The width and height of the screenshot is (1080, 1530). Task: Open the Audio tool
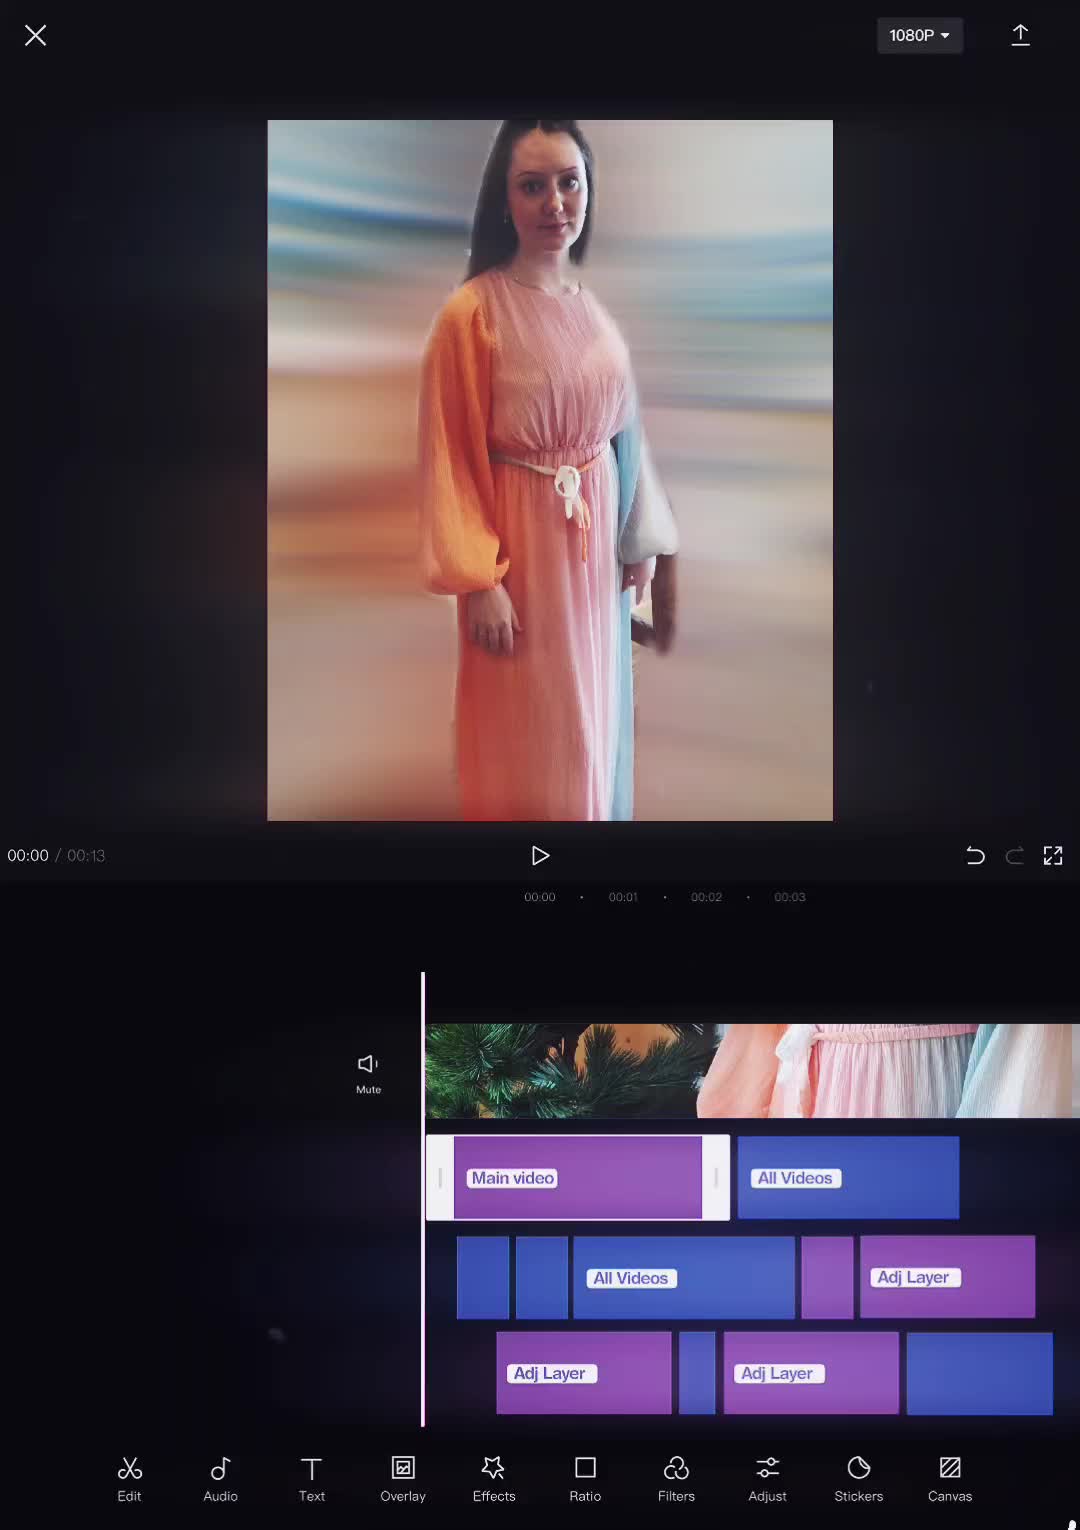tap(220, 1479)
